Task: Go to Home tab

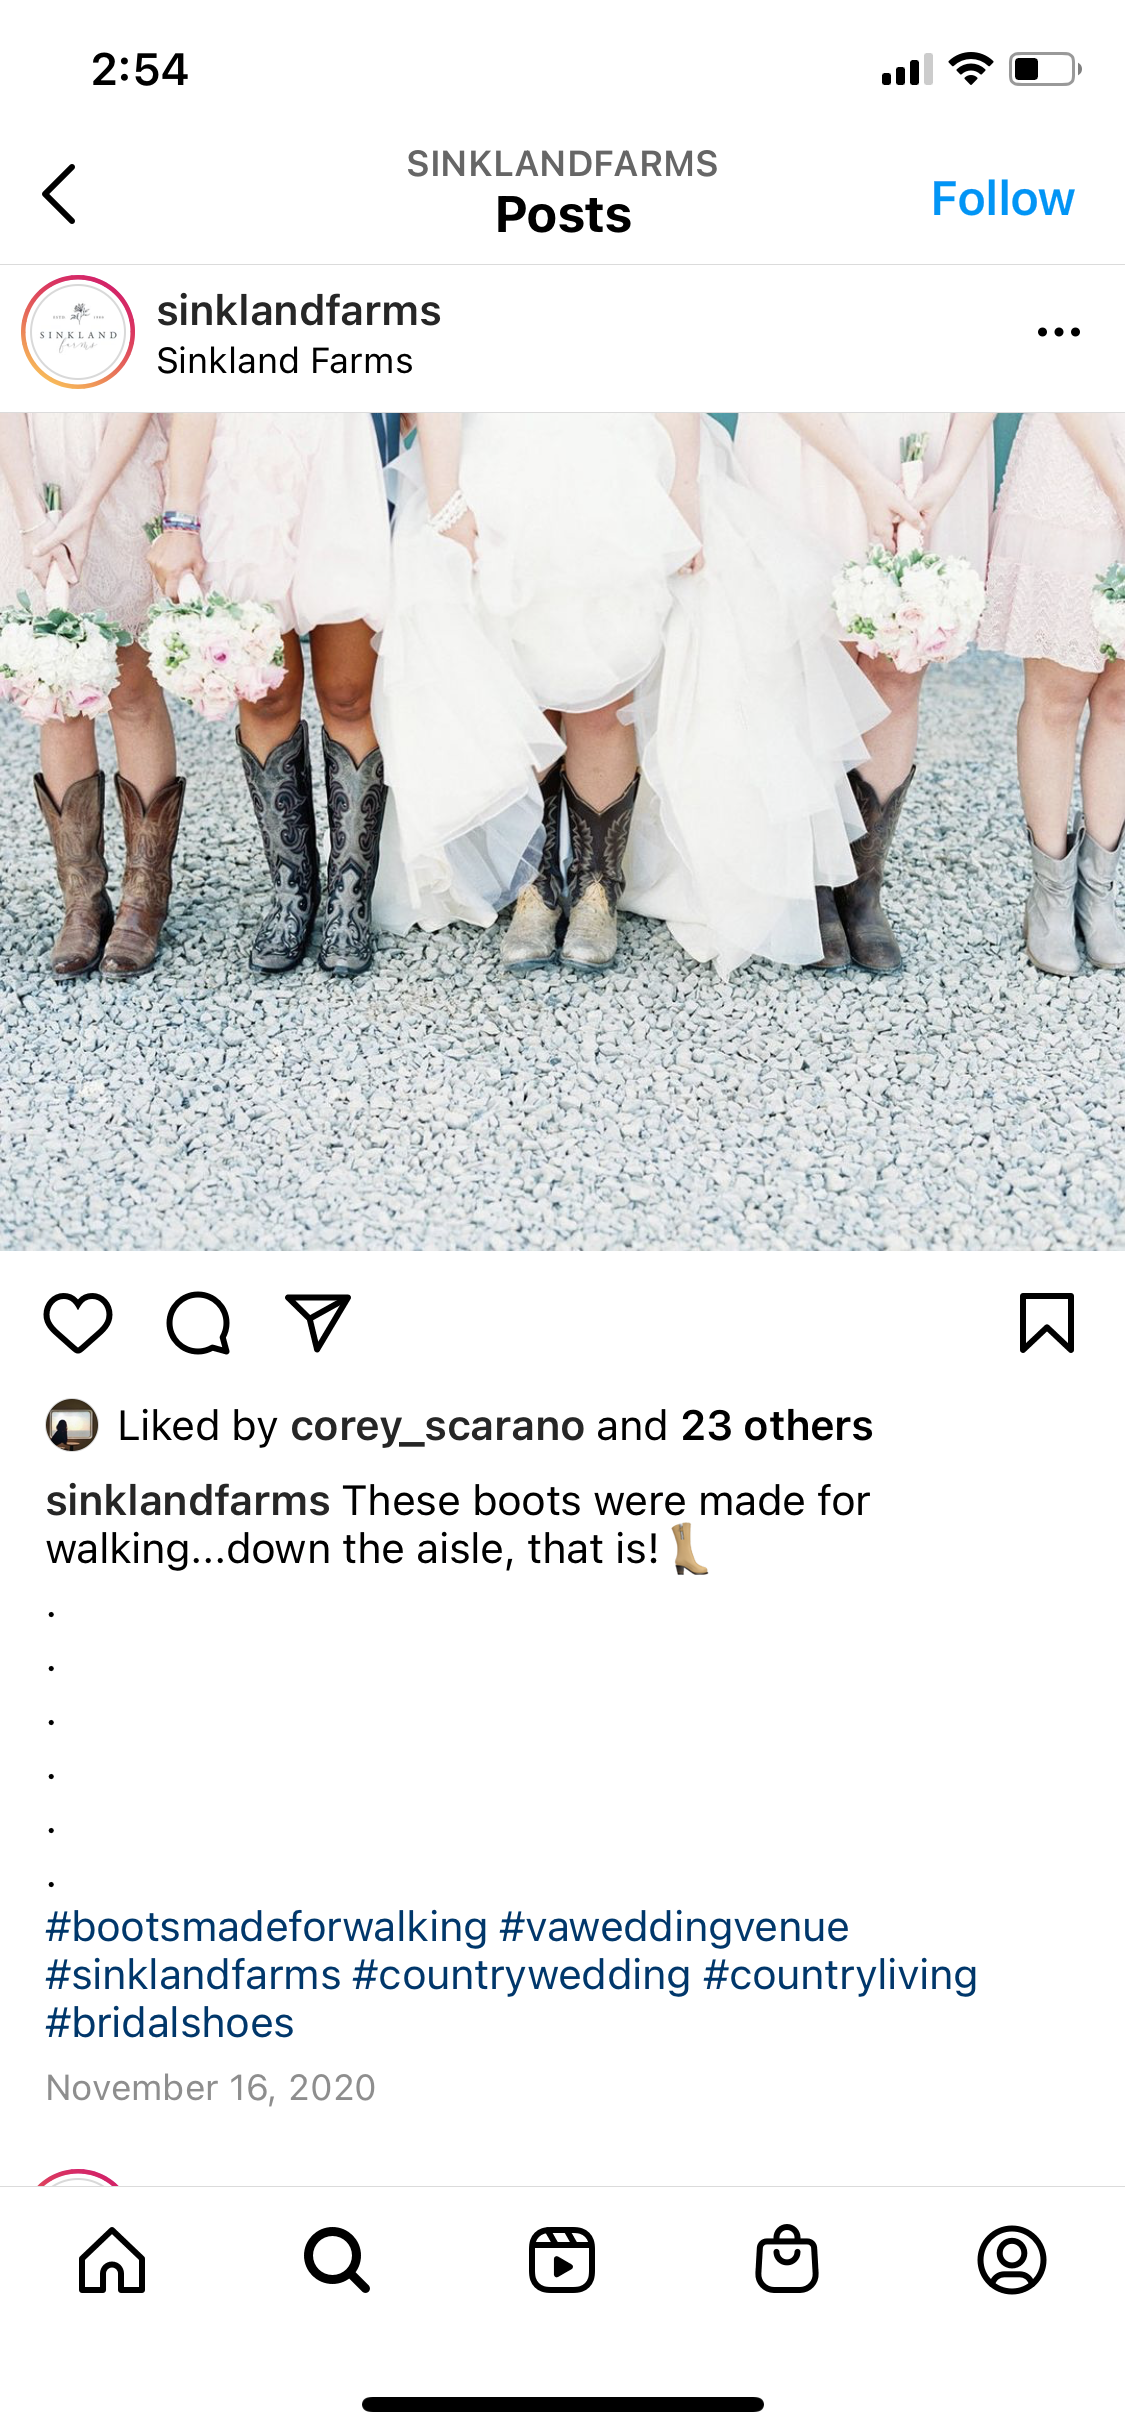Action: coord(112,2260)
